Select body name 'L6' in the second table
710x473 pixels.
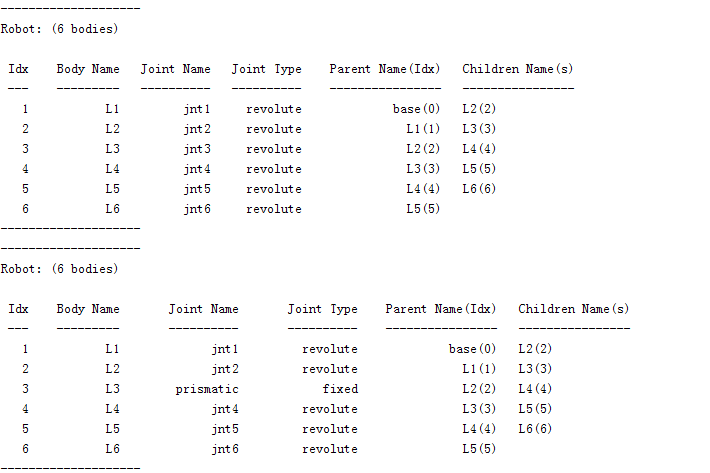click(x=112, y=449)
